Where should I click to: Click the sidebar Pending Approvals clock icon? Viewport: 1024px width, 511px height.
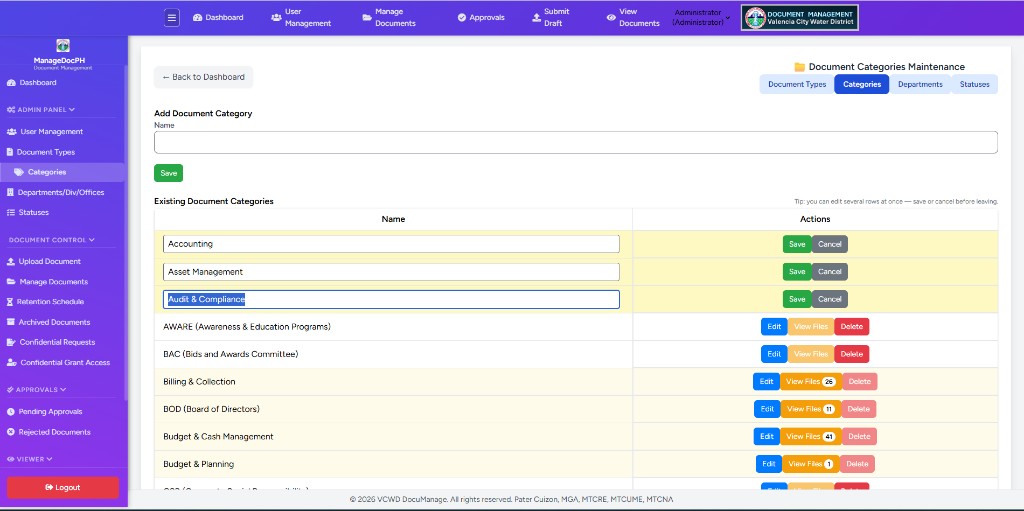[x=10, y=412]
